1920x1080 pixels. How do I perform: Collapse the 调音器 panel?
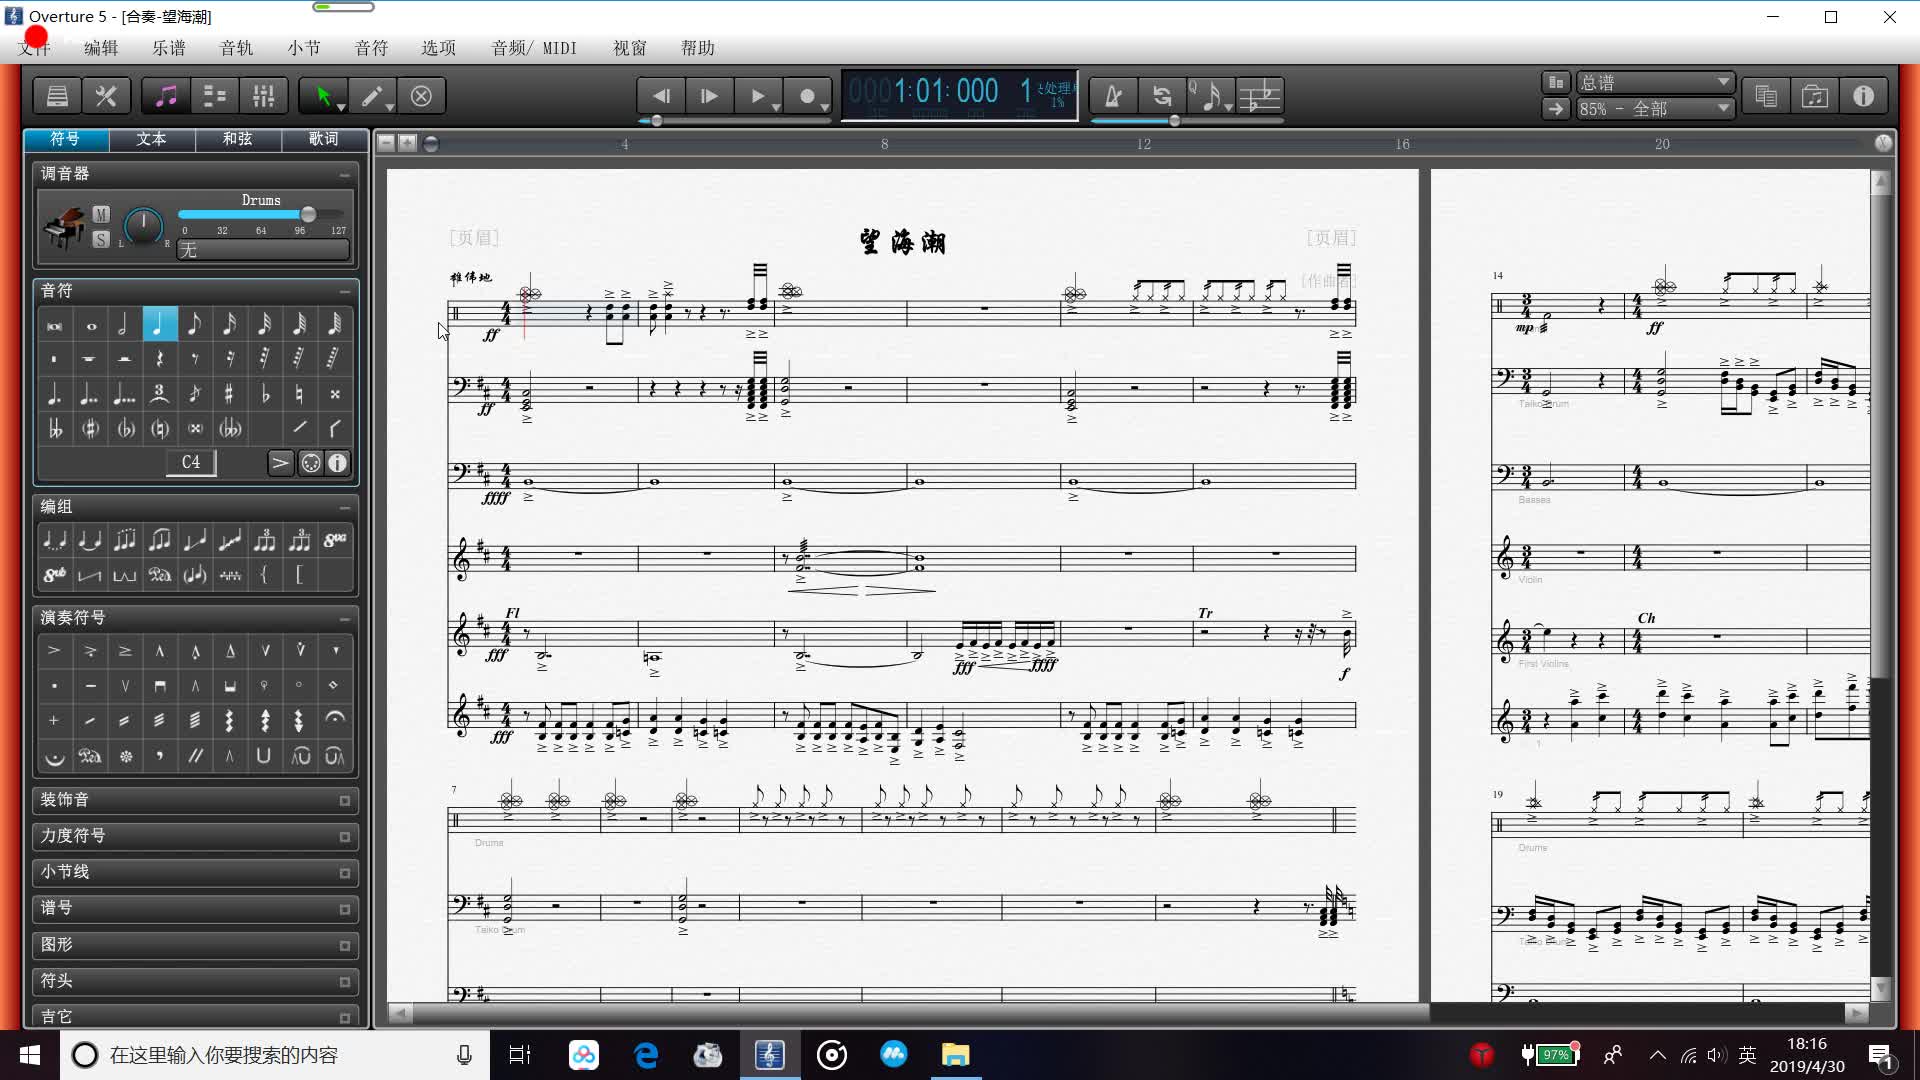(x=344, y=174)
